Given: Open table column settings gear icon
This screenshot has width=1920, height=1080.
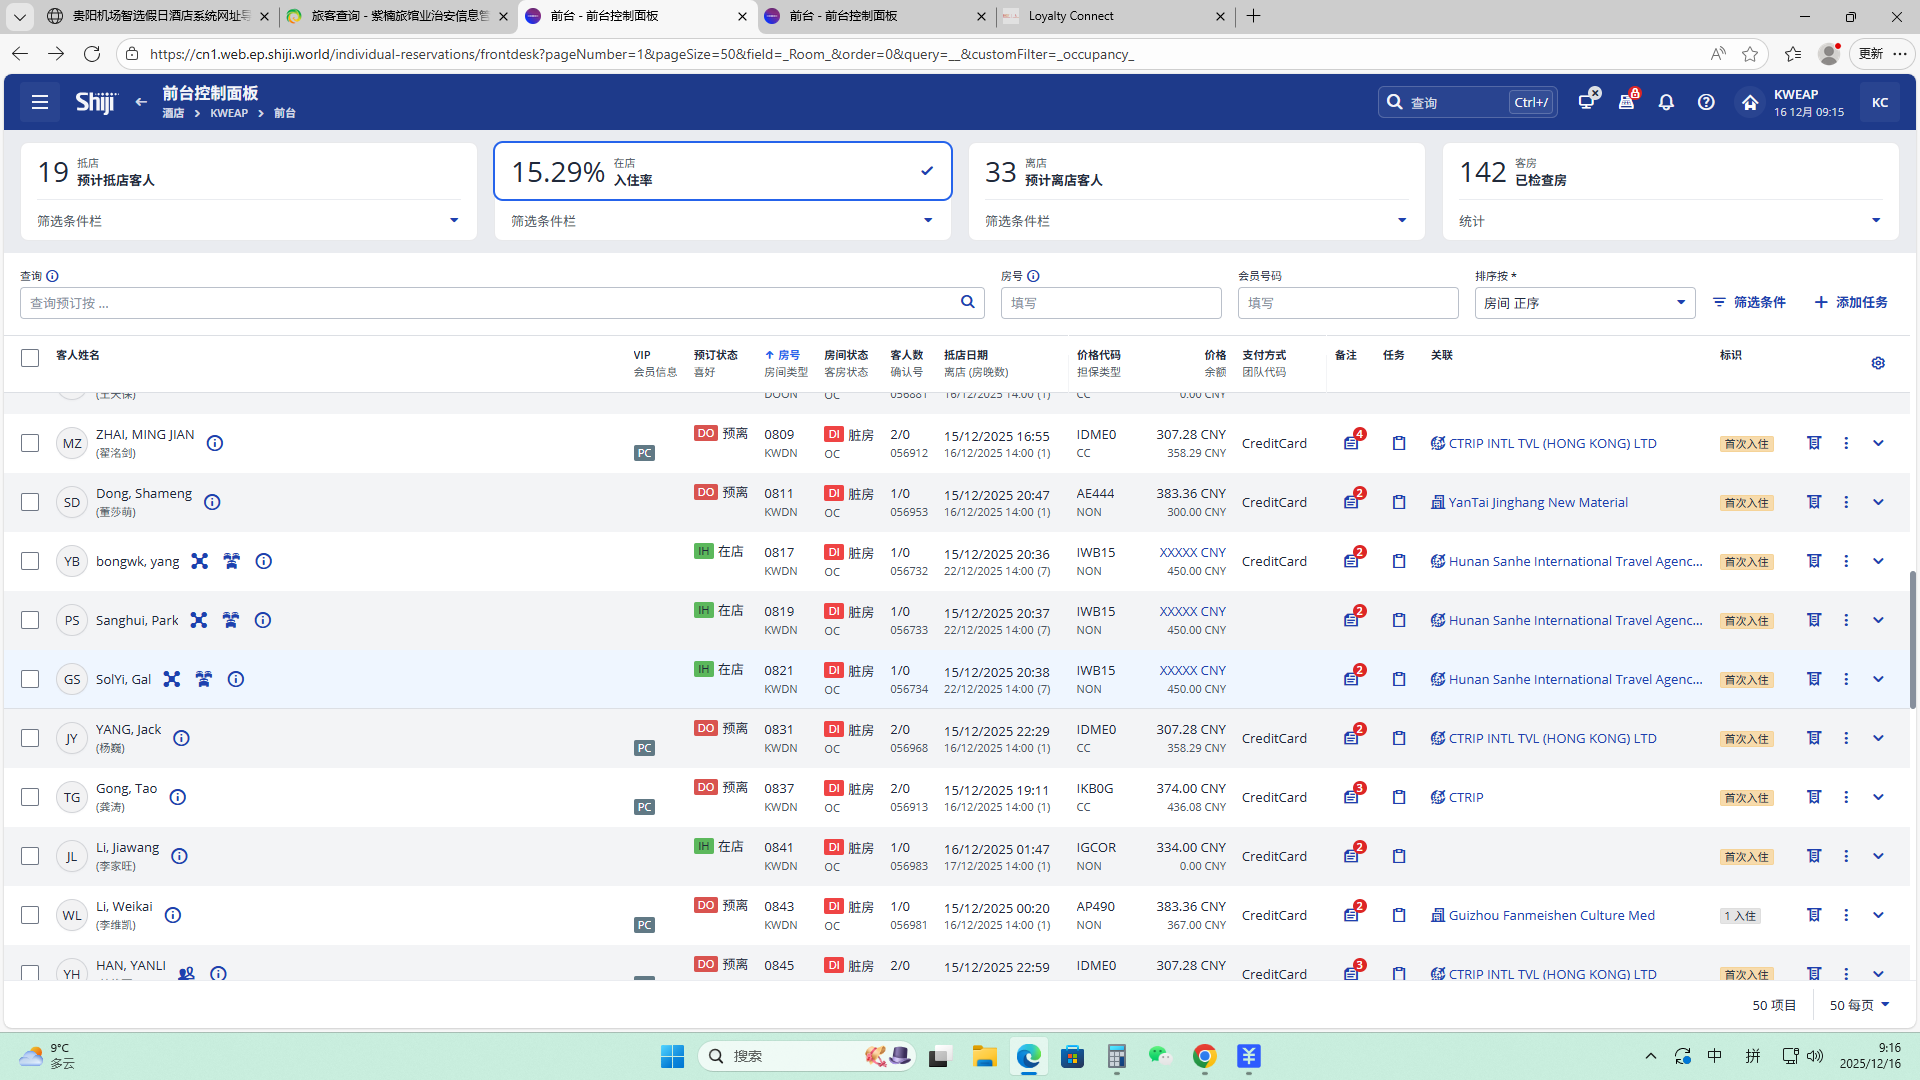Looking at the screenshot, I should point(1878,363).
